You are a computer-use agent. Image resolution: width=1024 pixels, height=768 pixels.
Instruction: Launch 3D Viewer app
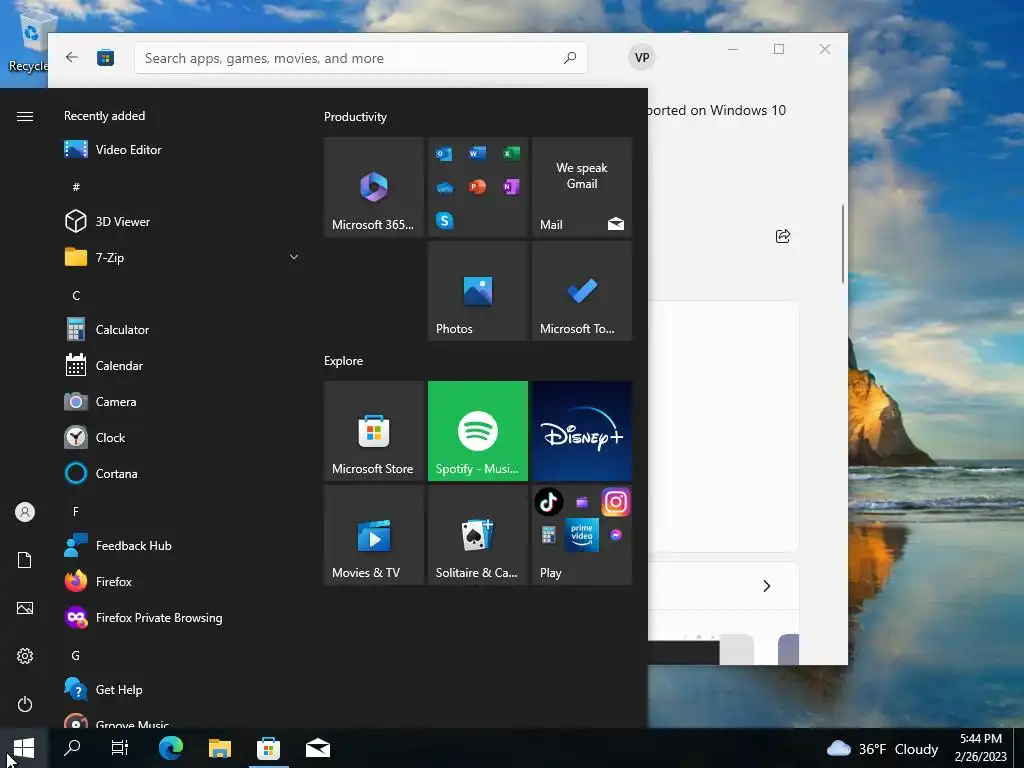click(x=182, y=221)
